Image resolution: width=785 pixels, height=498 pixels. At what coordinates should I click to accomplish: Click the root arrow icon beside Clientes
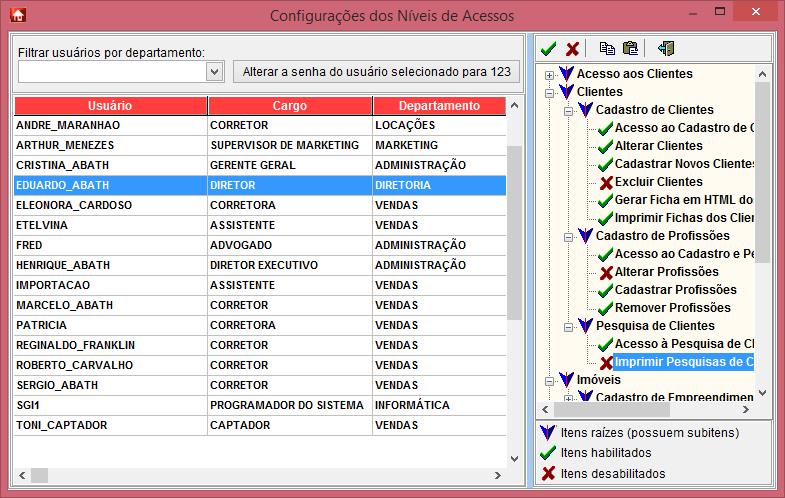tap(567, 92)
